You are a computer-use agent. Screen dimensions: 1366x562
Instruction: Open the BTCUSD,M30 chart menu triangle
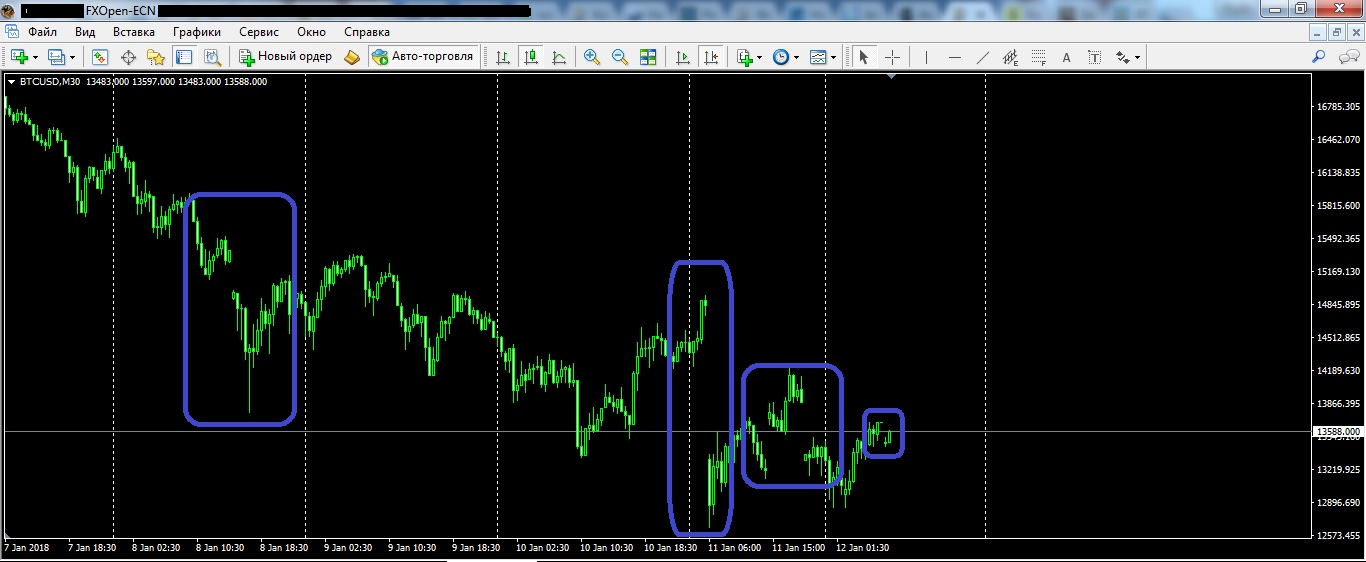point(11,82)
